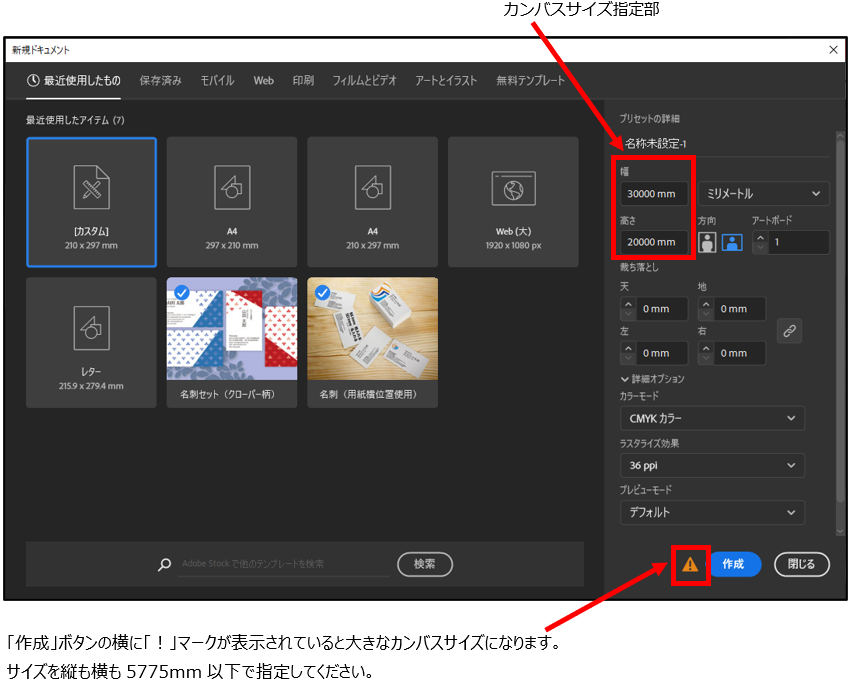
Task: Open the 印刷 tab
Action: point(303,81)
